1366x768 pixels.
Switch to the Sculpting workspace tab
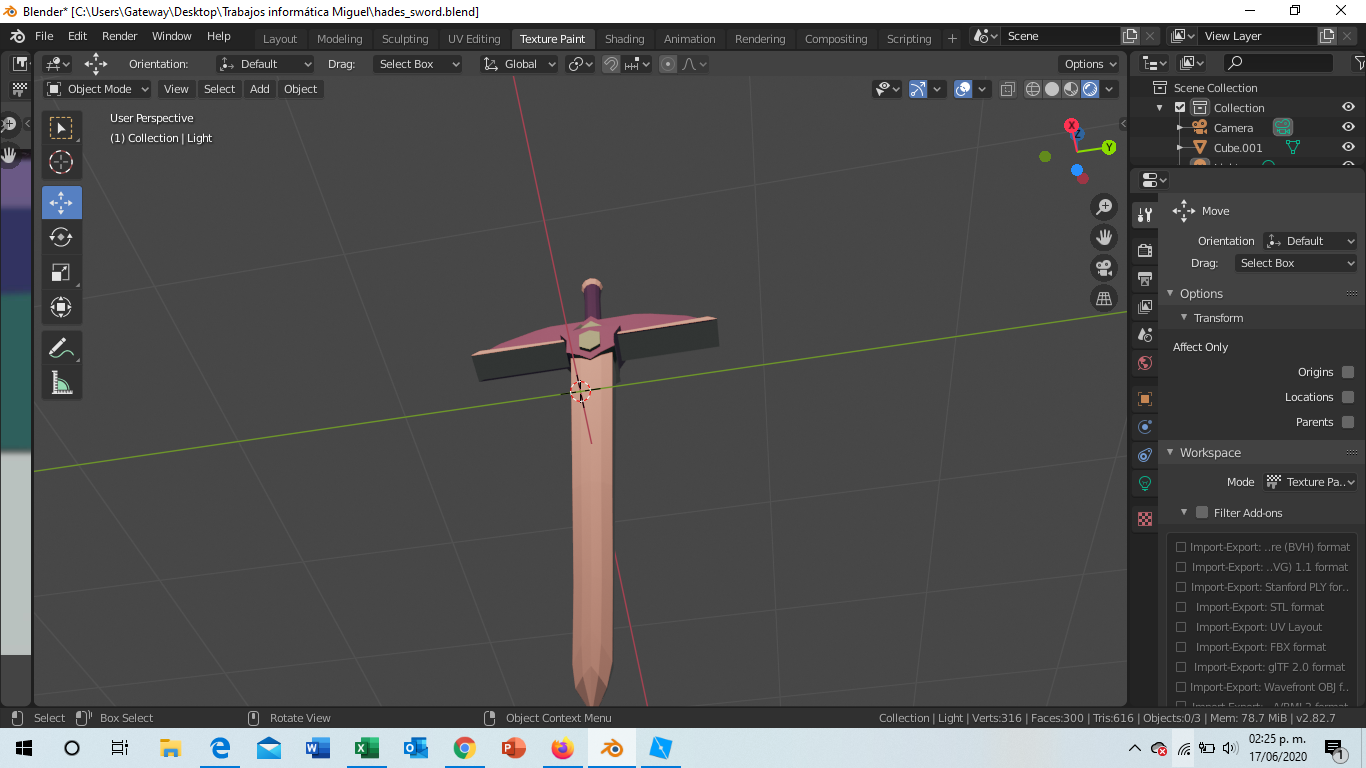coord(405,39)
